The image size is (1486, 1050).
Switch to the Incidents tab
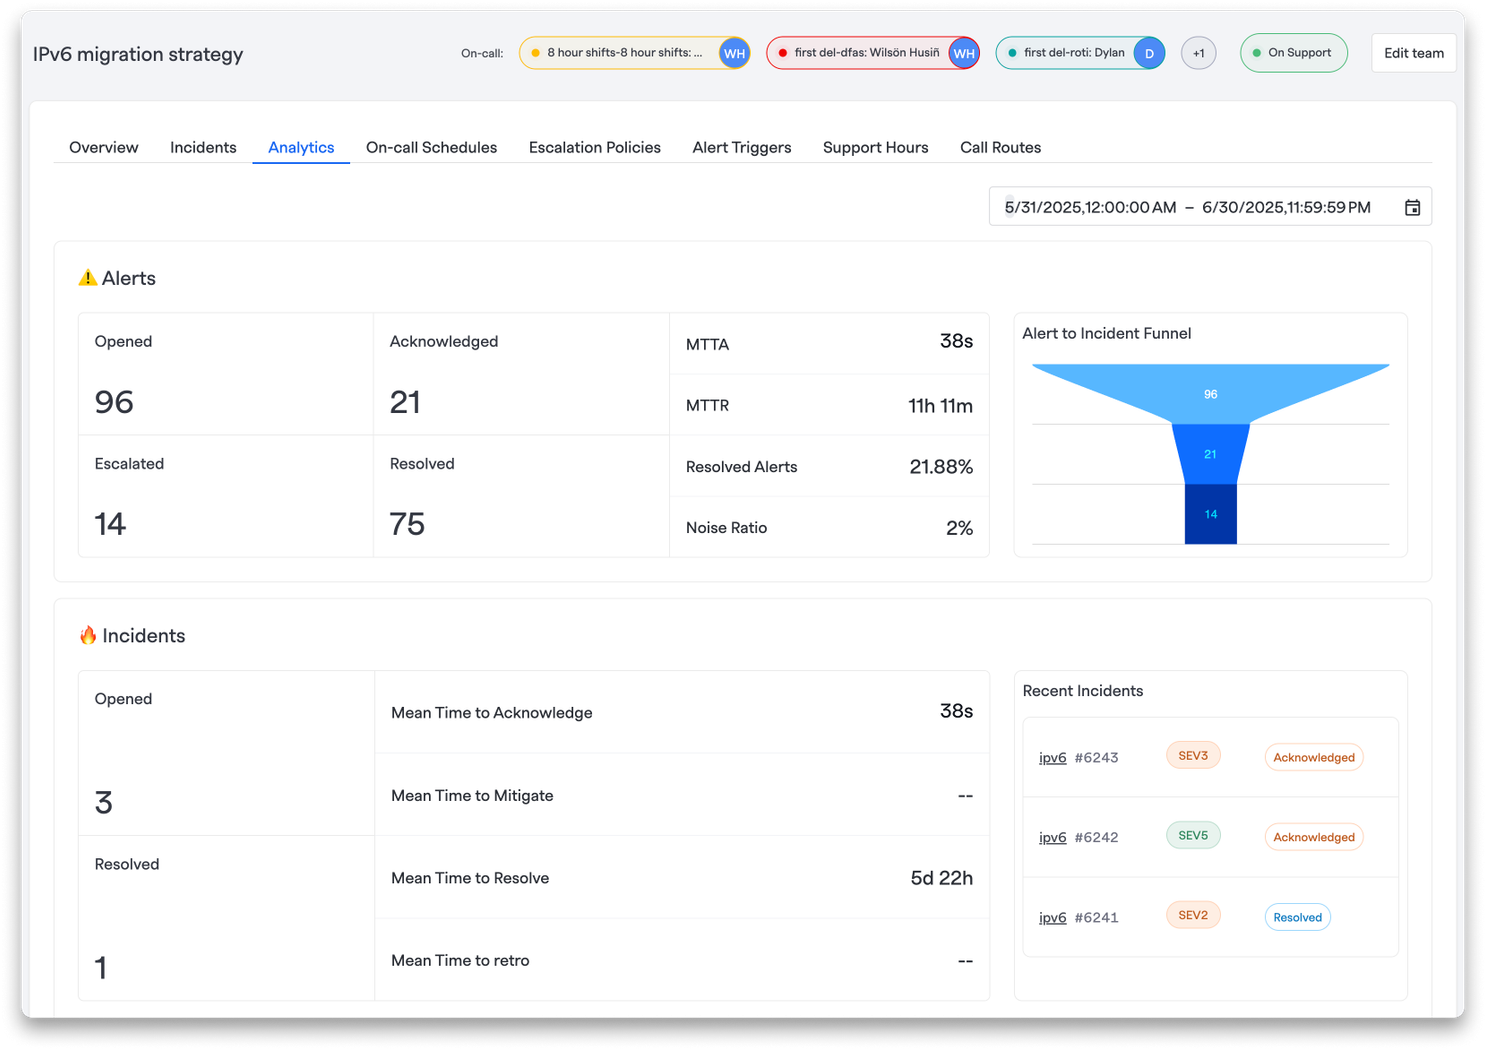tap(203, 147)
